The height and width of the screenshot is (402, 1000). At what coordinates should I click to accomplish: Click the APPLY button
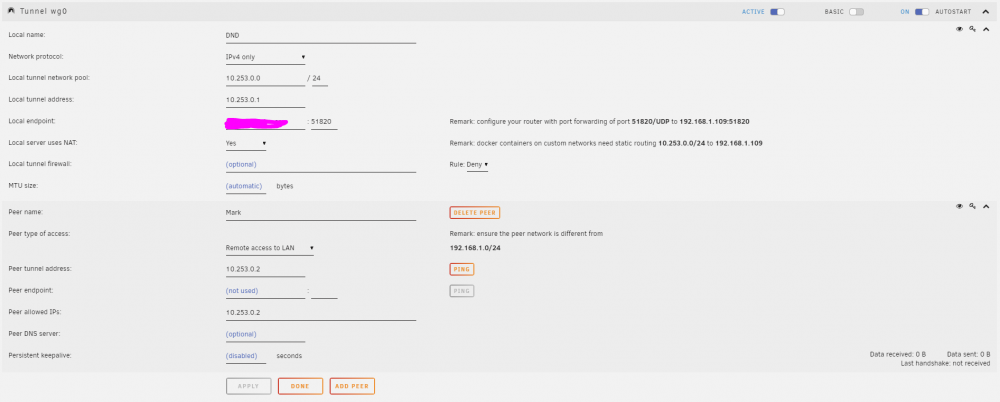[x=249, y=386]
